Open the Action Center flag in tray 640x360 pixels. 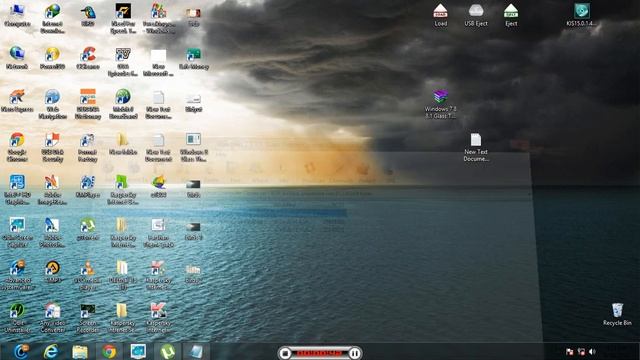570,352
